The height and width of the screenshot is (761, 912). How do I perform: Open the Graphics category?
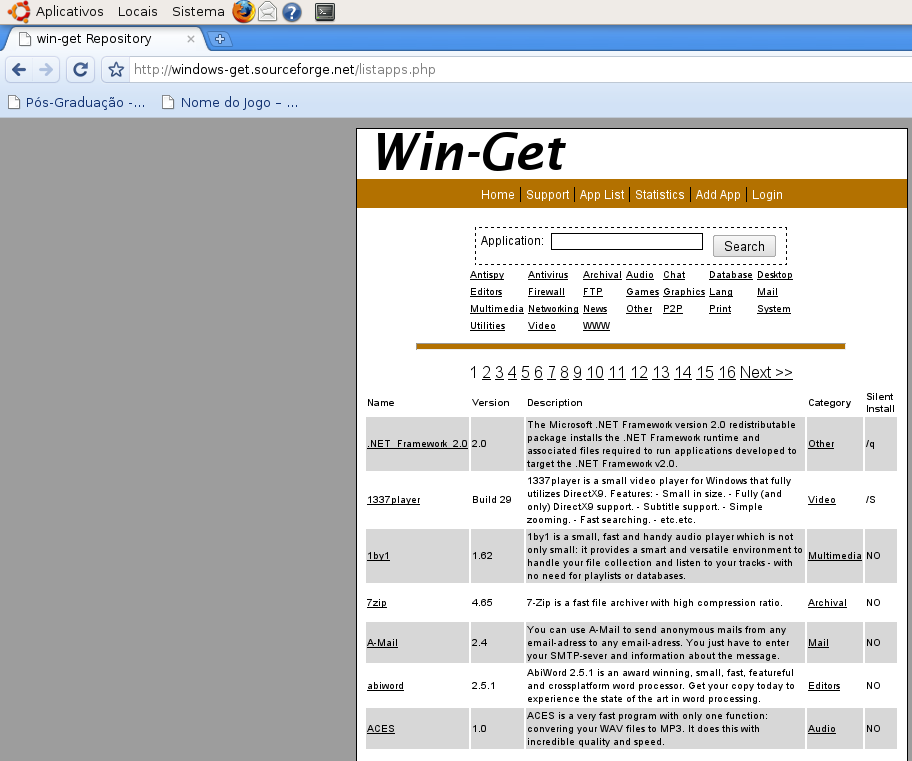(684, 291)
